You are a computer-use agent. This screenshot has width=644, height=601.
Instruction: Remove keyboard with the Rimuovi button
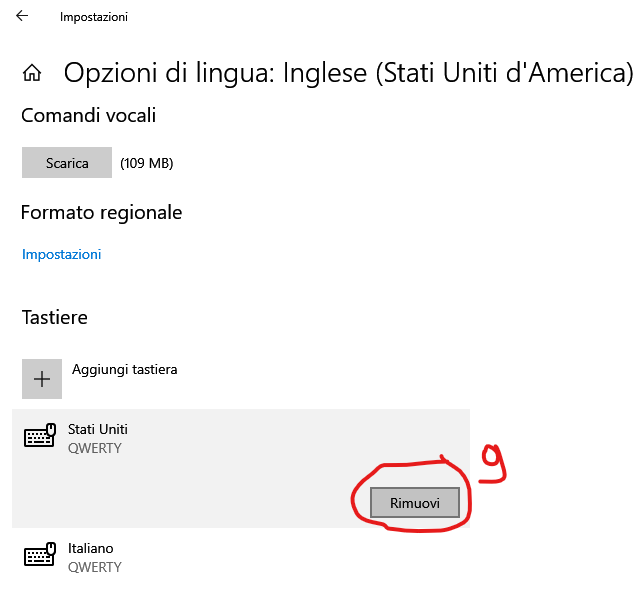tap(415, 503)
